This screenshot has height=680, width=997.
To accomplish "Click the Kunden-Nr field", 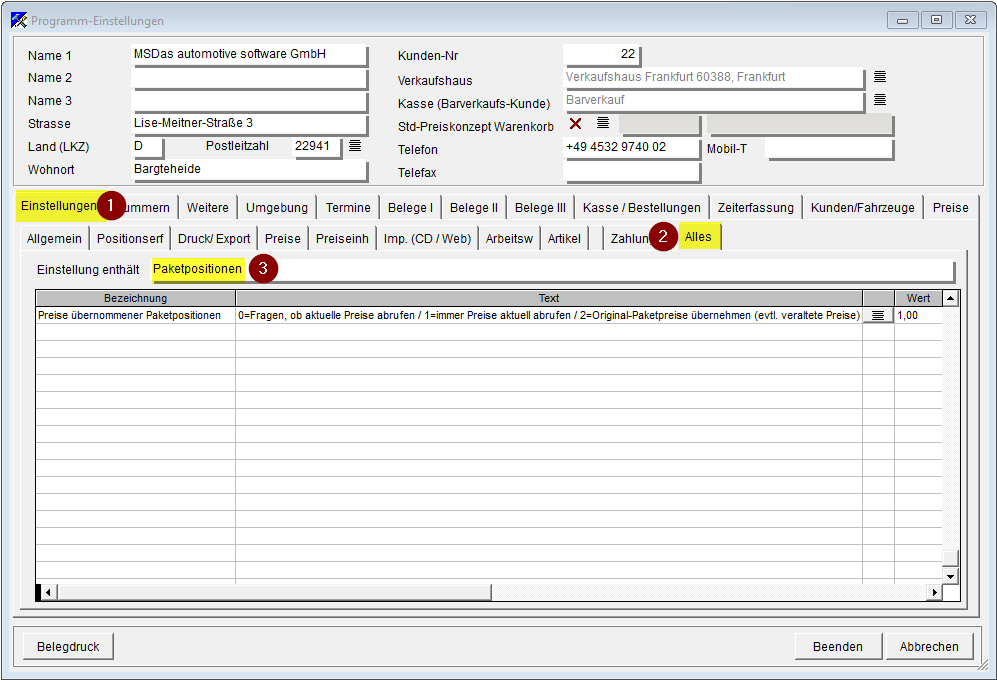I will coord(602,55).
